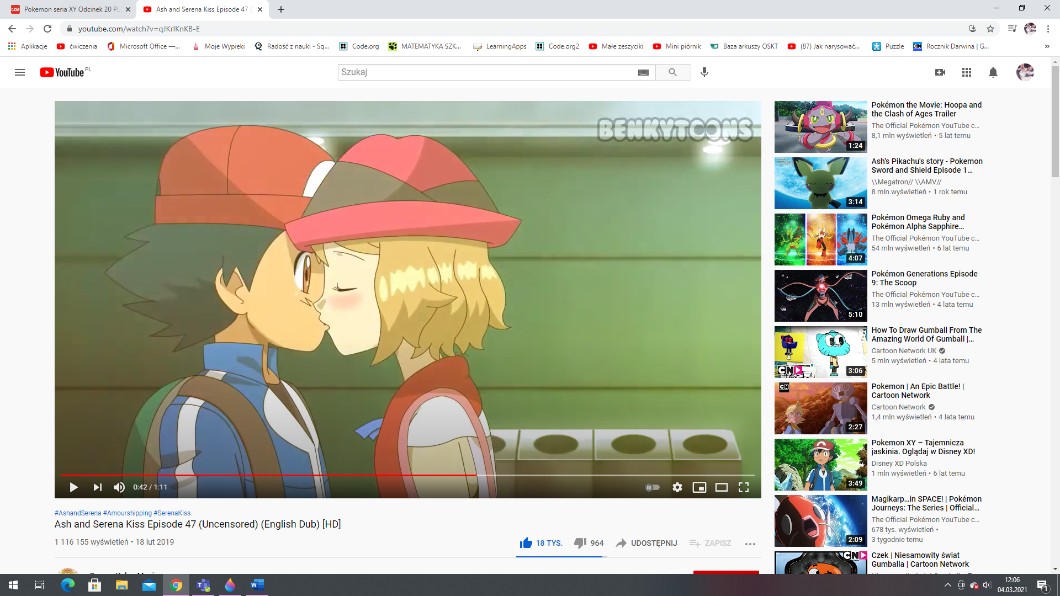1060x596 pixels.
Task: Expand the YouTube hamburger guide menu
Action: (20, 72)
